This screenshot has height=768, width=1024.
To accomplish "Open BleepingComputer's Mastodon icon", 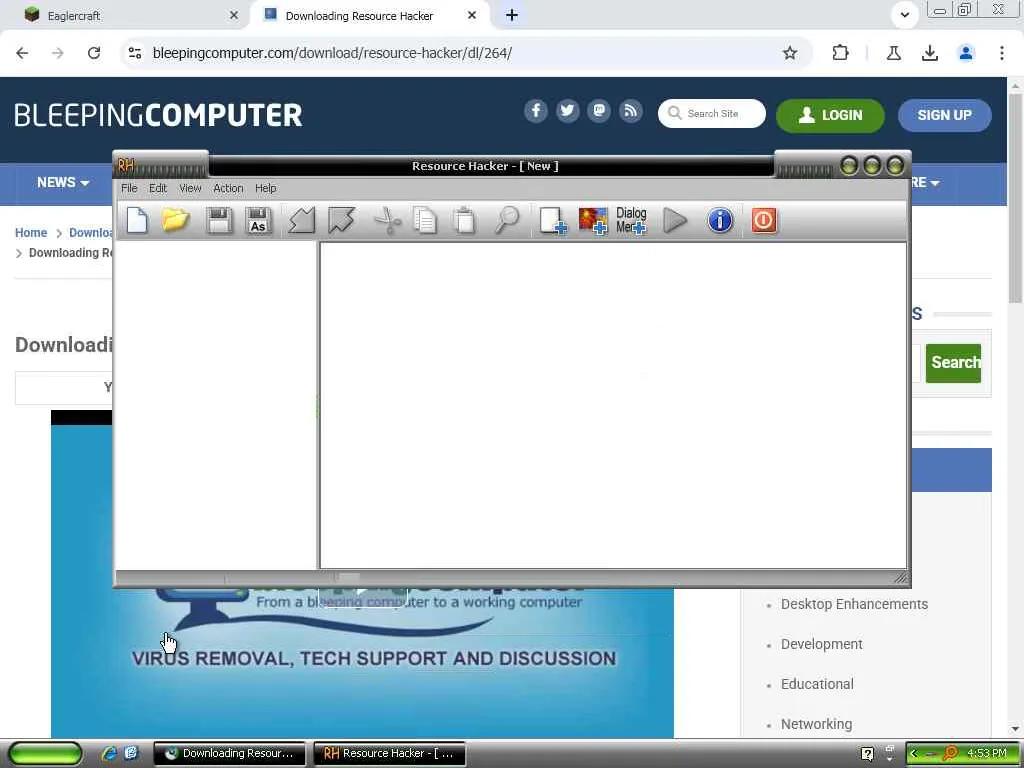I will coord(599,111).
